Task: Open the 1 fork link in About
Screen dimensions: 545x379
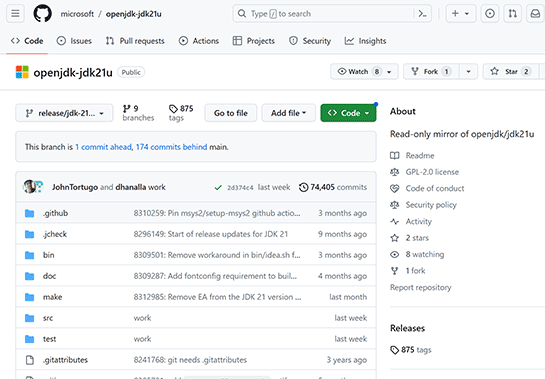Action: pyautogui.click(x=415, y=271)
